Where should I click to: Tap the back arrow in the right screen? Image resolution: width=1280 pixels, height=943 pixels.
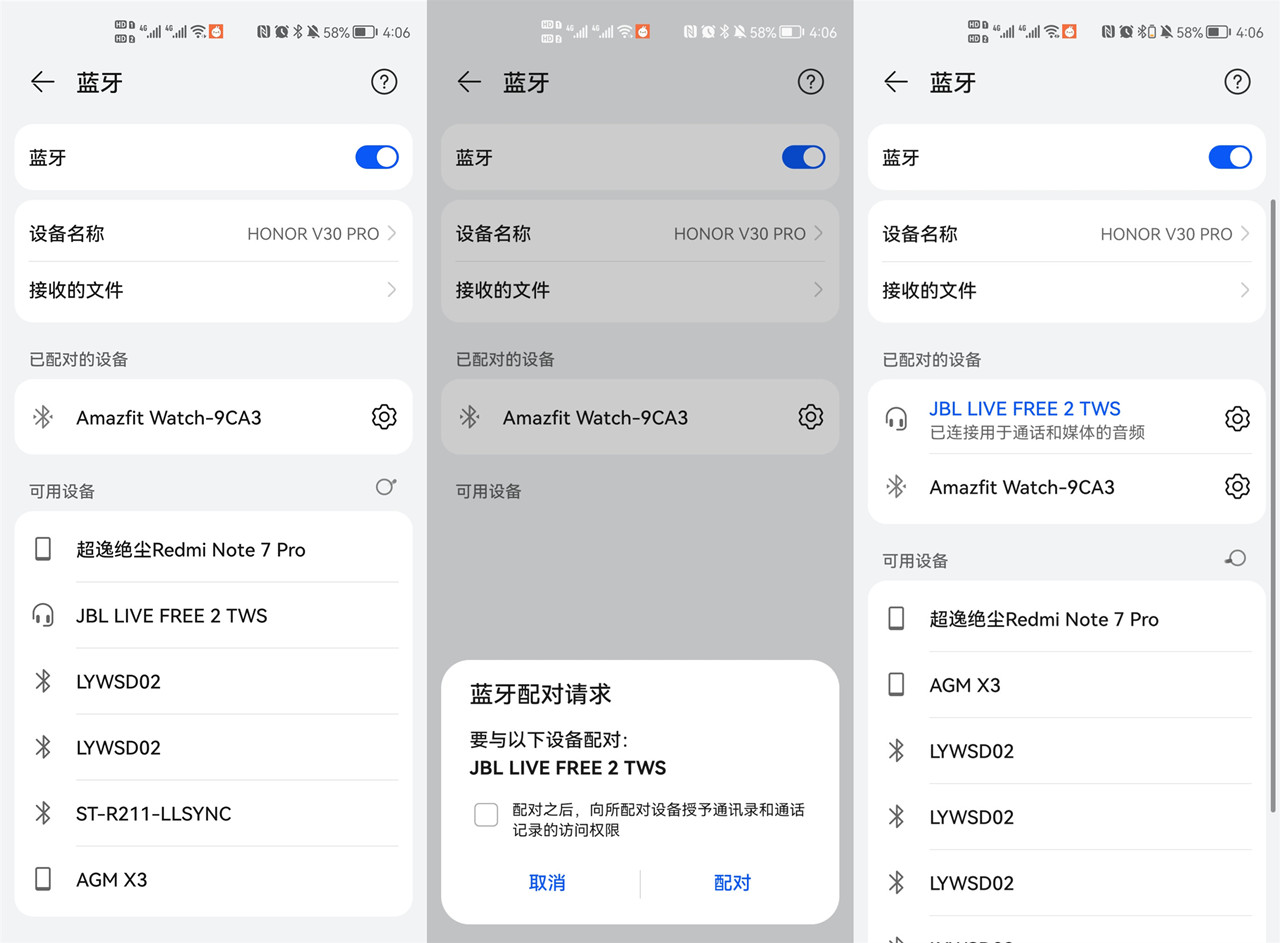896,82
